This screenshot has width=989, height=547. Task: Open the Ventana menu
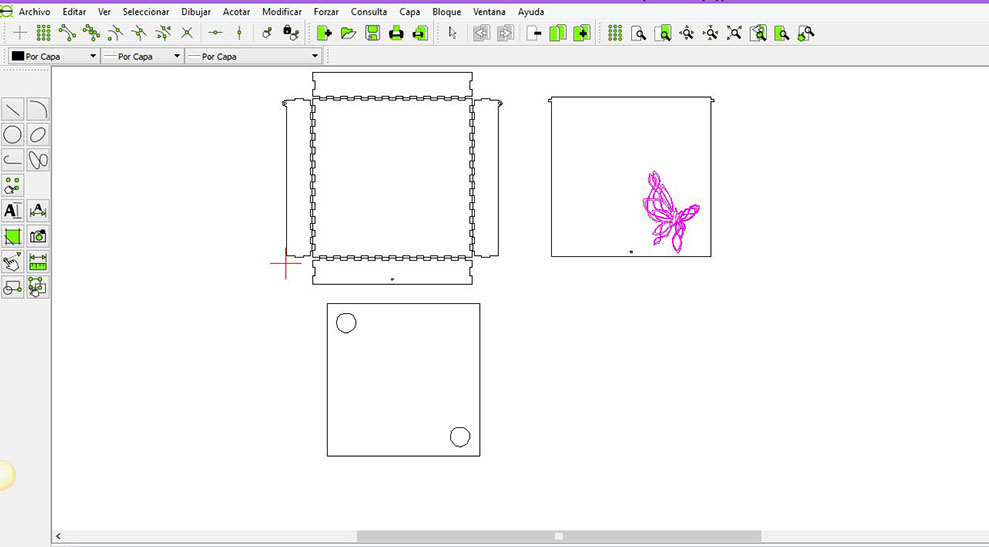point(489,11)
